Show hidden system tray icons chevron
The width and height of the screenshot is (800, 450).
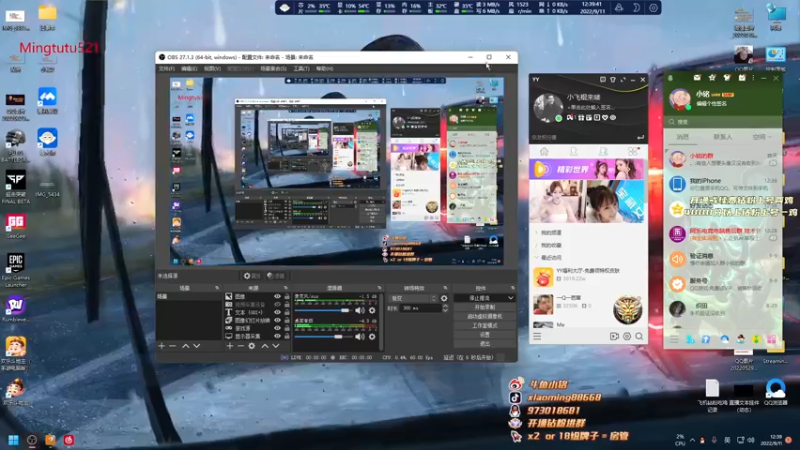coord(692,440)
